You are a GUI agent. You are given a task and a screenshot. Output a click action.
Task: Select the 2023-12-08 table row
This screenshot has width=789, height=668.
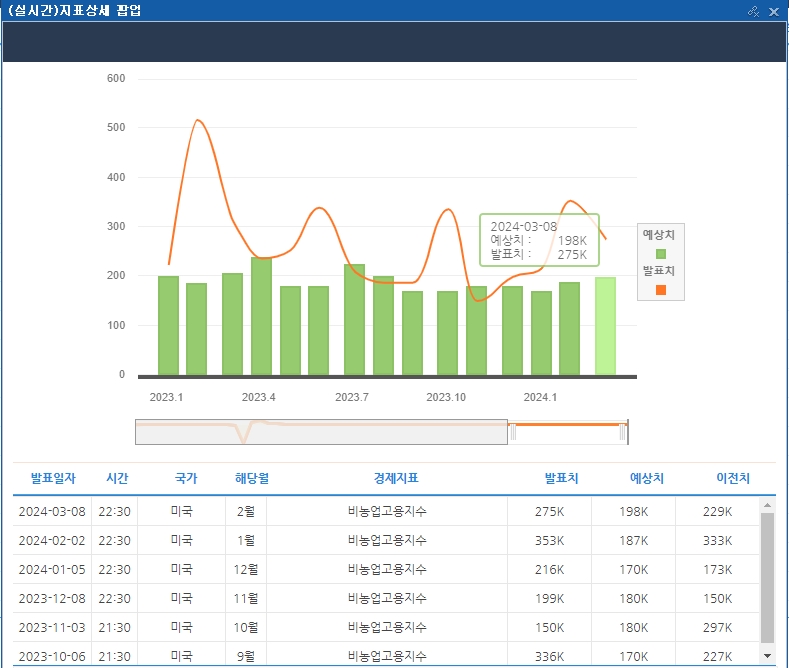click(386, 599)
